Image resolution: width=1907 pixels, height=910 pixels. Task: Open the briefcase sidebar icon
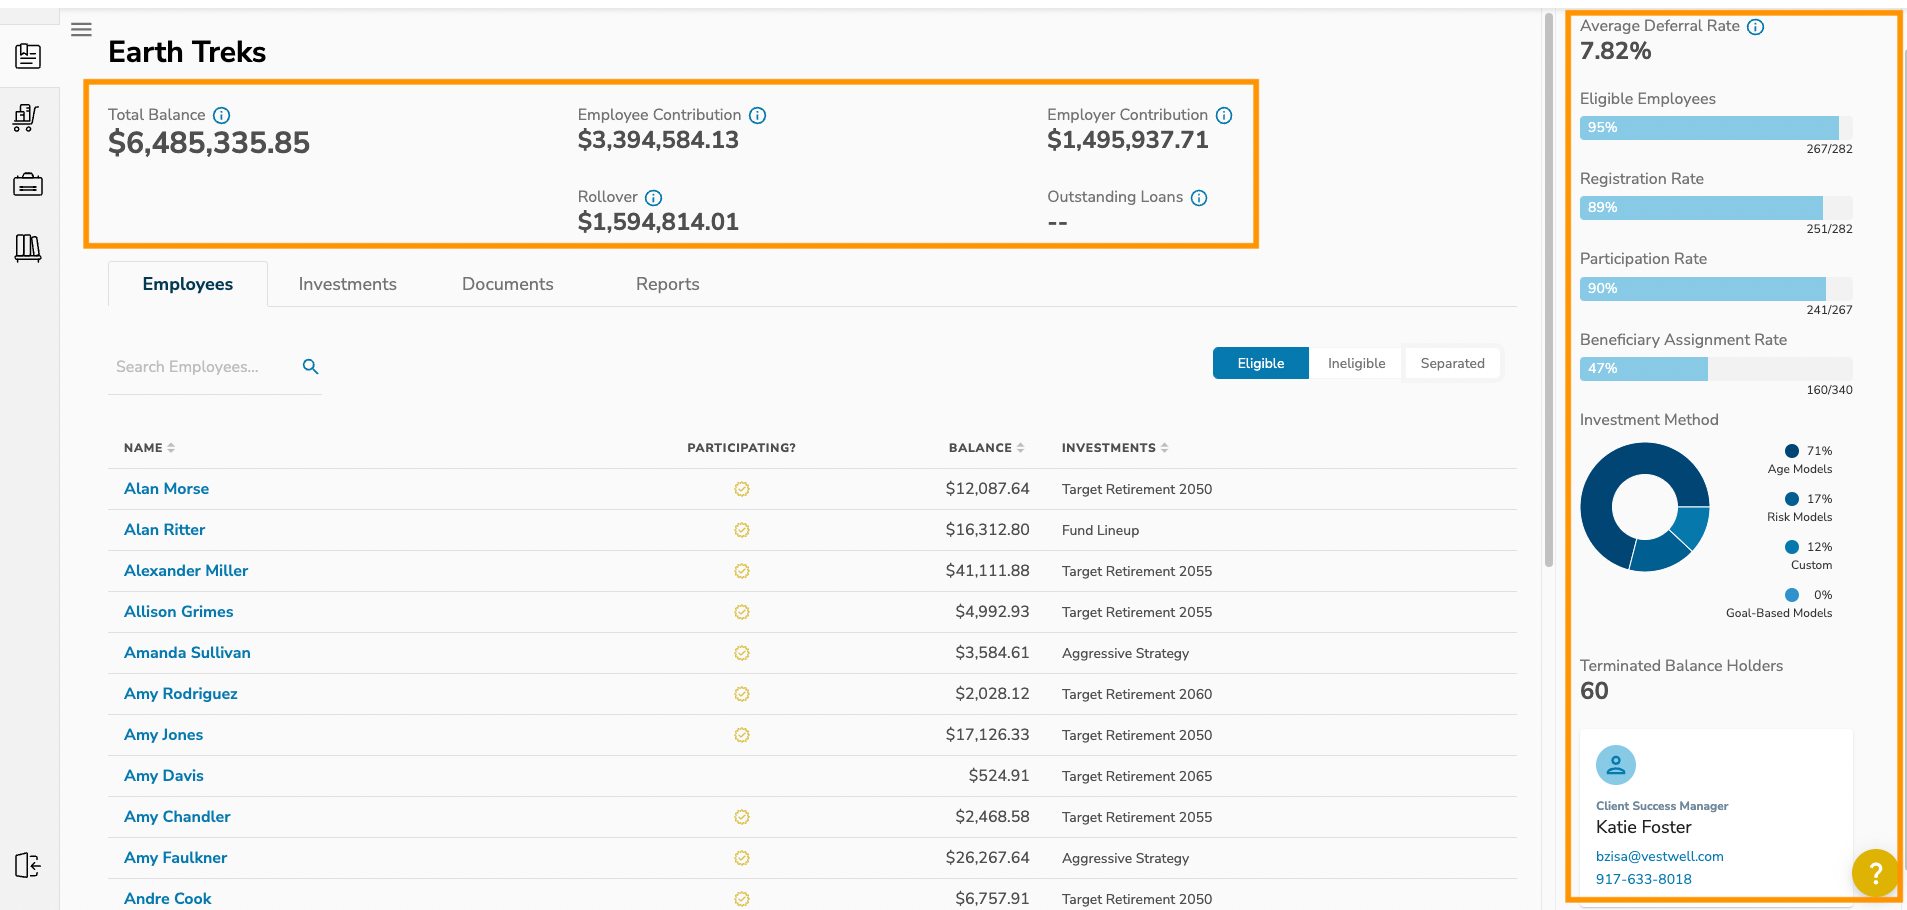click(x=28, y=185)
